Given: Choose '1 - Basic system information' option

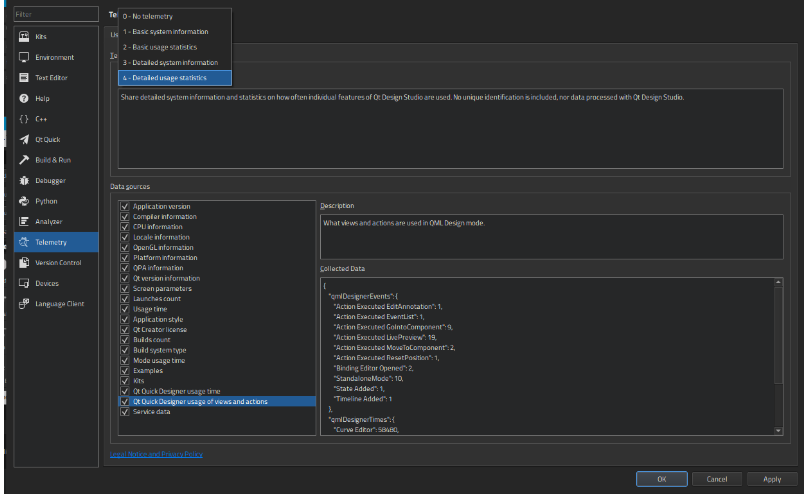Looking at the screenshot, I should tap(175, 32).
